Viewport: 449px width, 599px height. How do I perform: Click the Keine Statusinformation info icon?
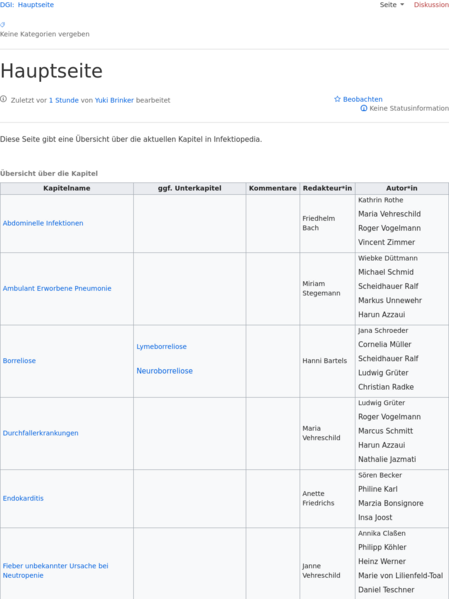[364, 108]
